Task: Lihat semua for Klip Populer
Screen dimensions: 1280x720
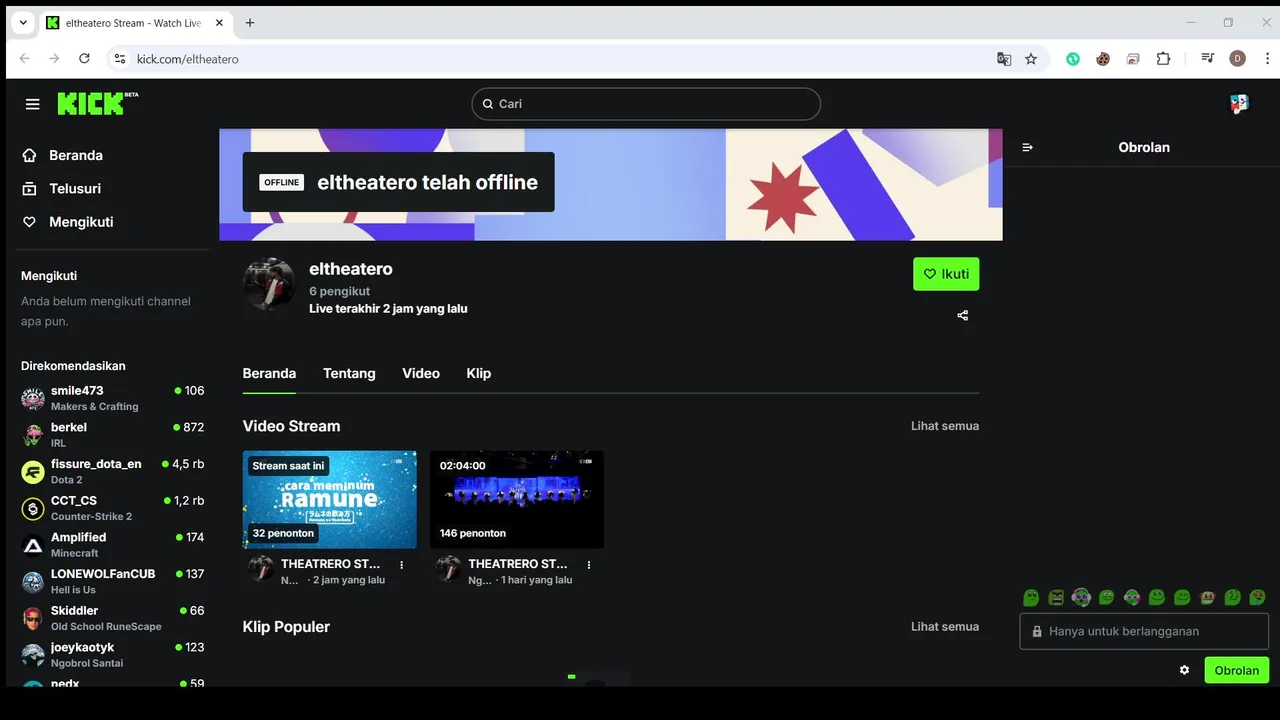Action: 945,627
